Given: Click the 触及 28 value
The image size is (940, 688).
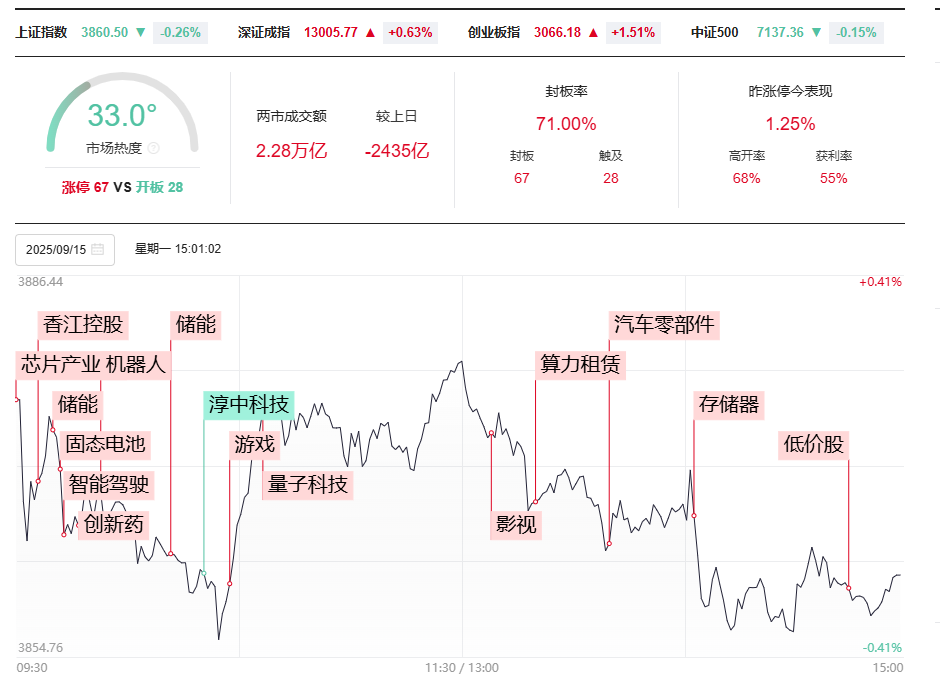Looking at the screenshot, I should (x=609, y=177).
